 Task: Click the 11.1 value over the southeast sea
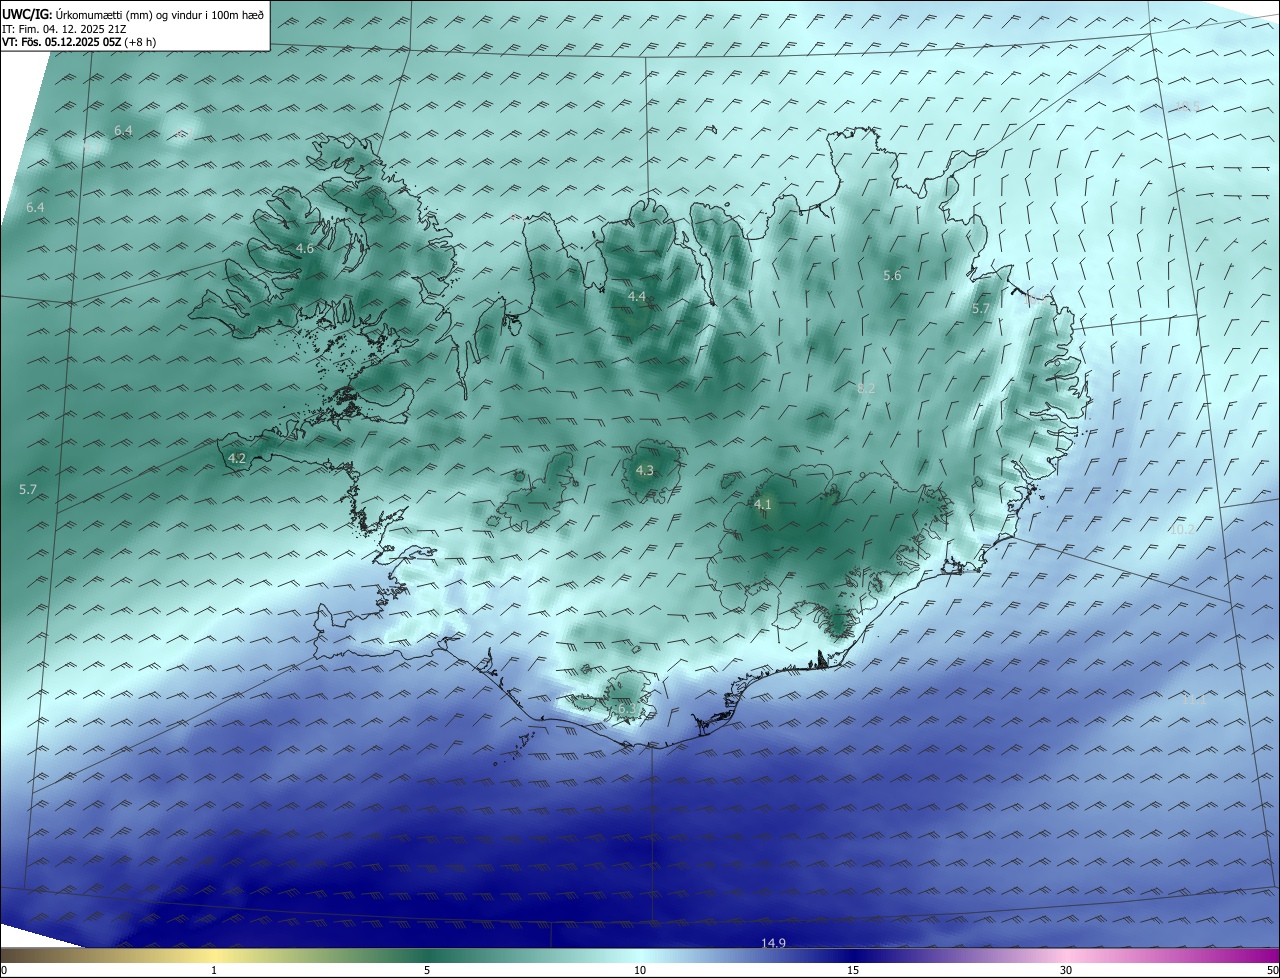(x=1194, y=700)
